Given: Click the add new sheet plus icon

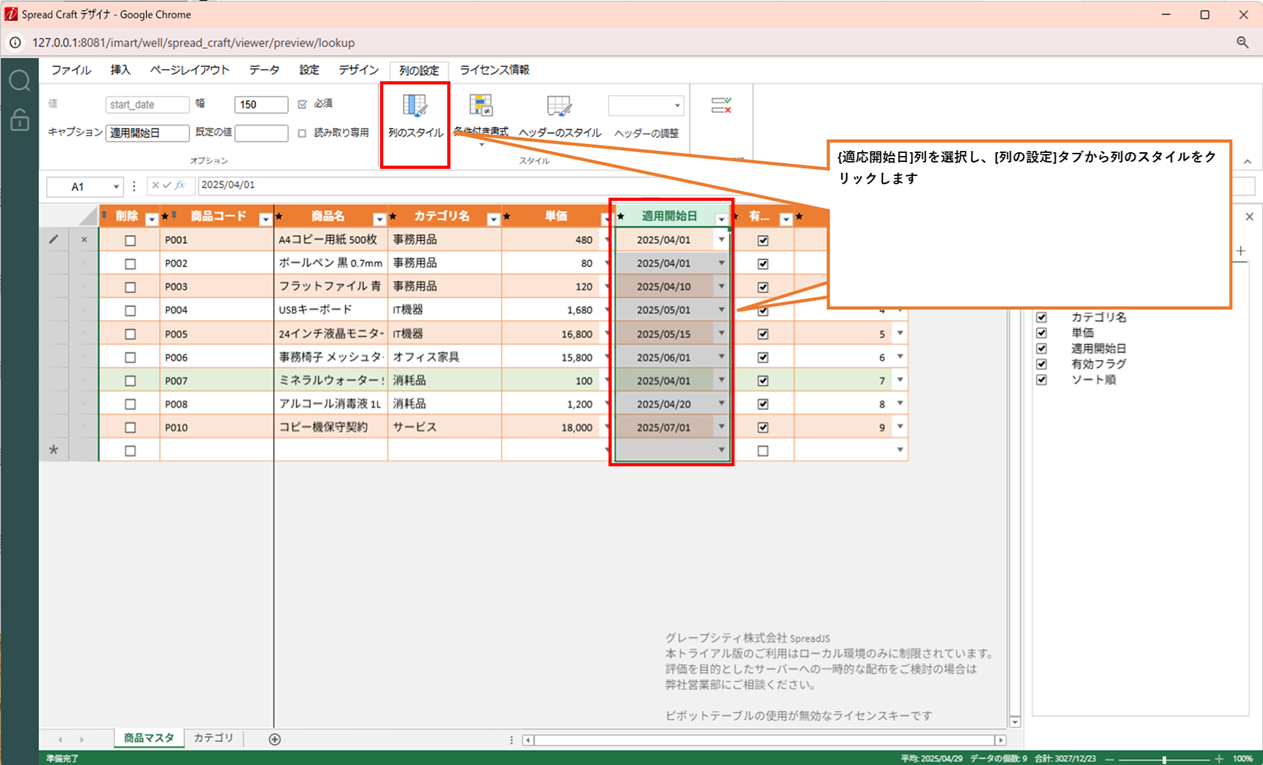Looking at the screenshot, I should pos(275,739).
